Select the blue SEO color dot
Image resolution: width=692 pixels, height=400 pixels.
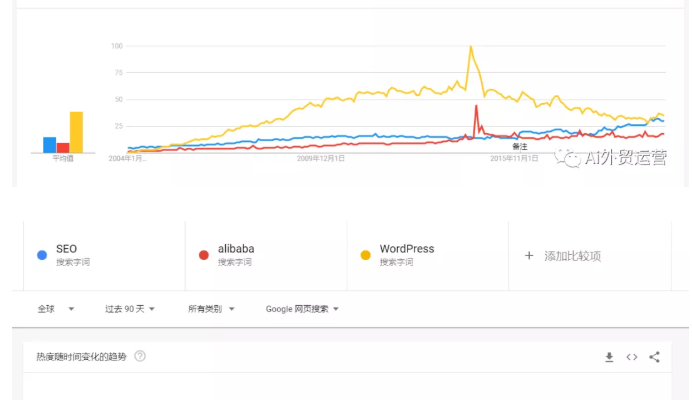[42, 255]
